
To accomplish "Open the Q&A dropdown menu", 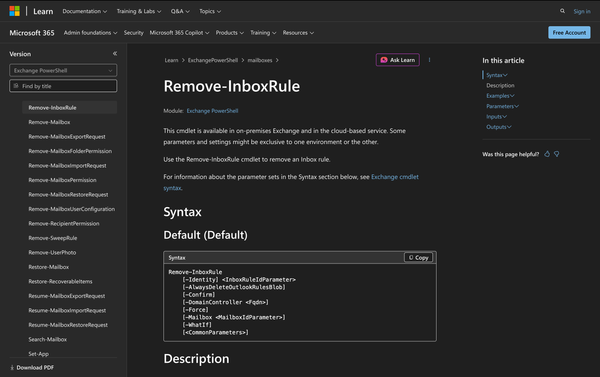I will click(180, 11).
